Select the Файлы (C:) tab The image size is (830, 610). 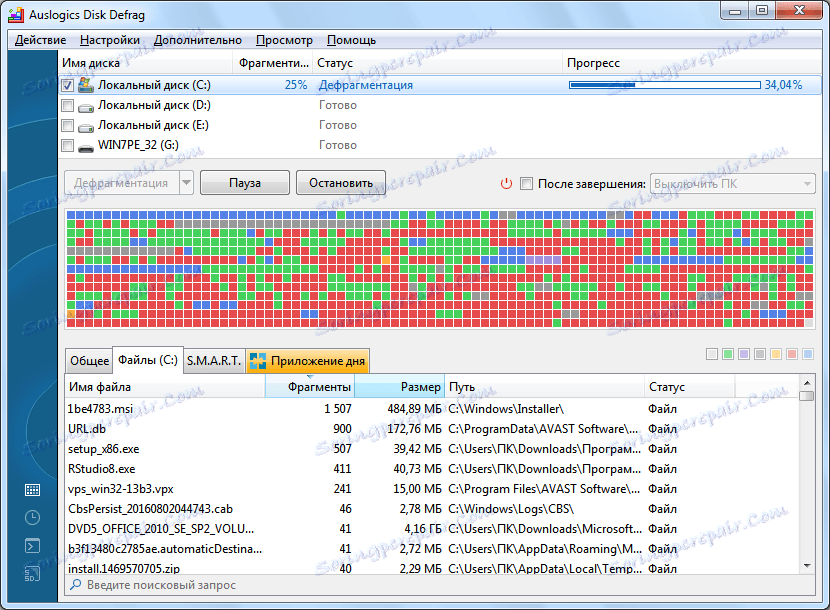[x=148, y=360]
